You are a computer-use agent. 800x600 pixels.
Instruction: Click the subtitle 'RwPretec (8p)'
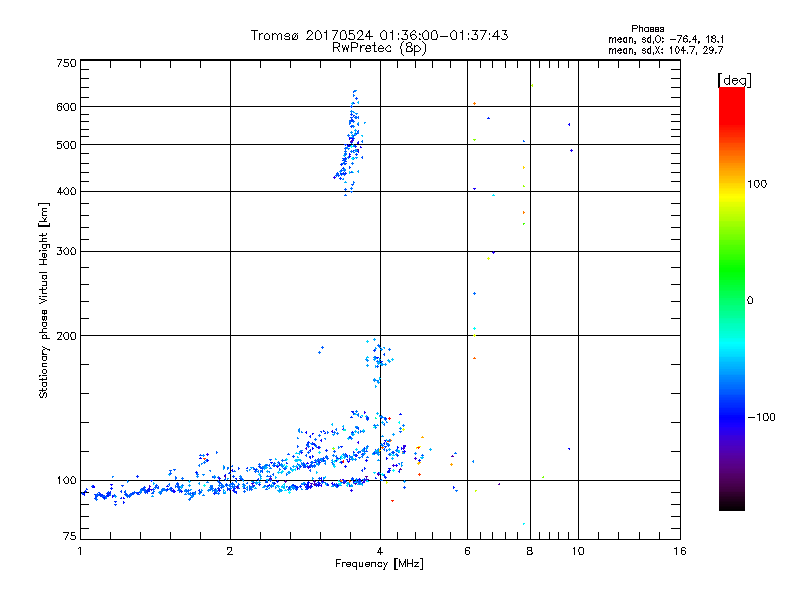[379, 48]
